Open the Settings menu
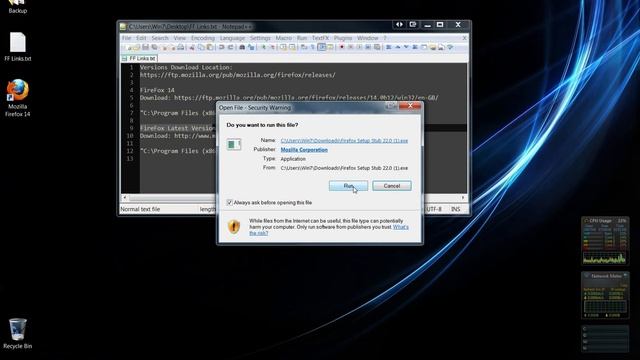The height and width of the screenshot is (360, 640). 260,38
